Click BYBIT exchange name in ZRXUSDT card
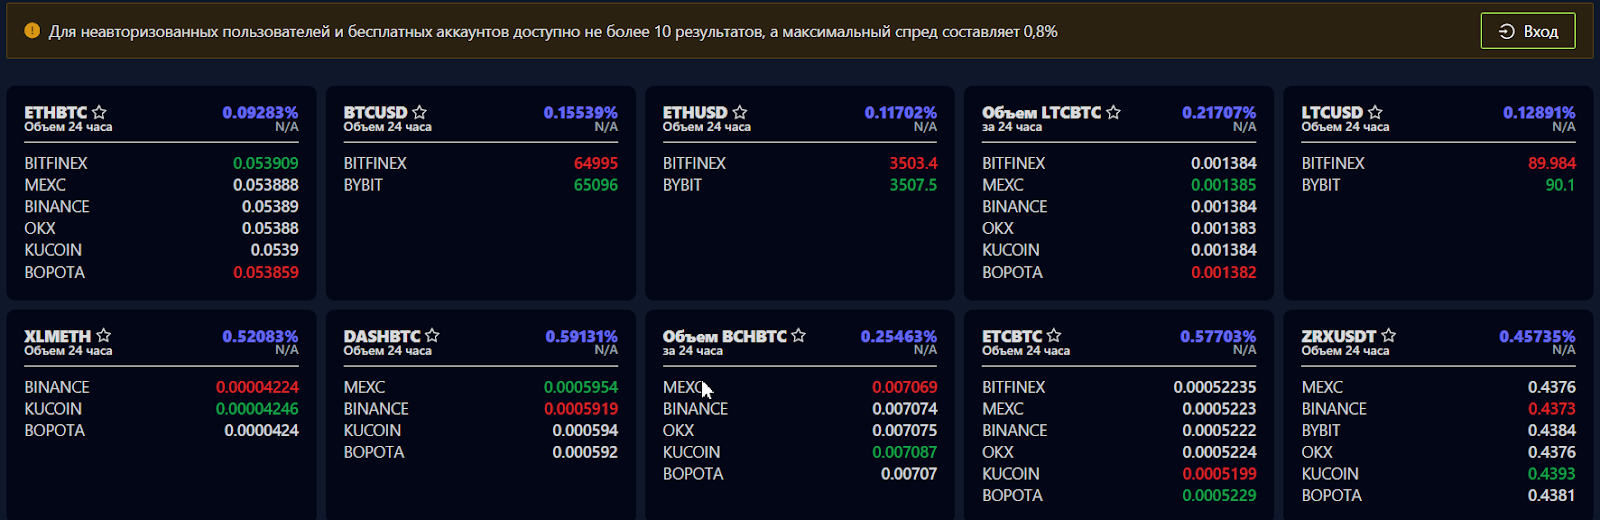The width and height of the screenshot is (1600, 520). point(1321,431)
